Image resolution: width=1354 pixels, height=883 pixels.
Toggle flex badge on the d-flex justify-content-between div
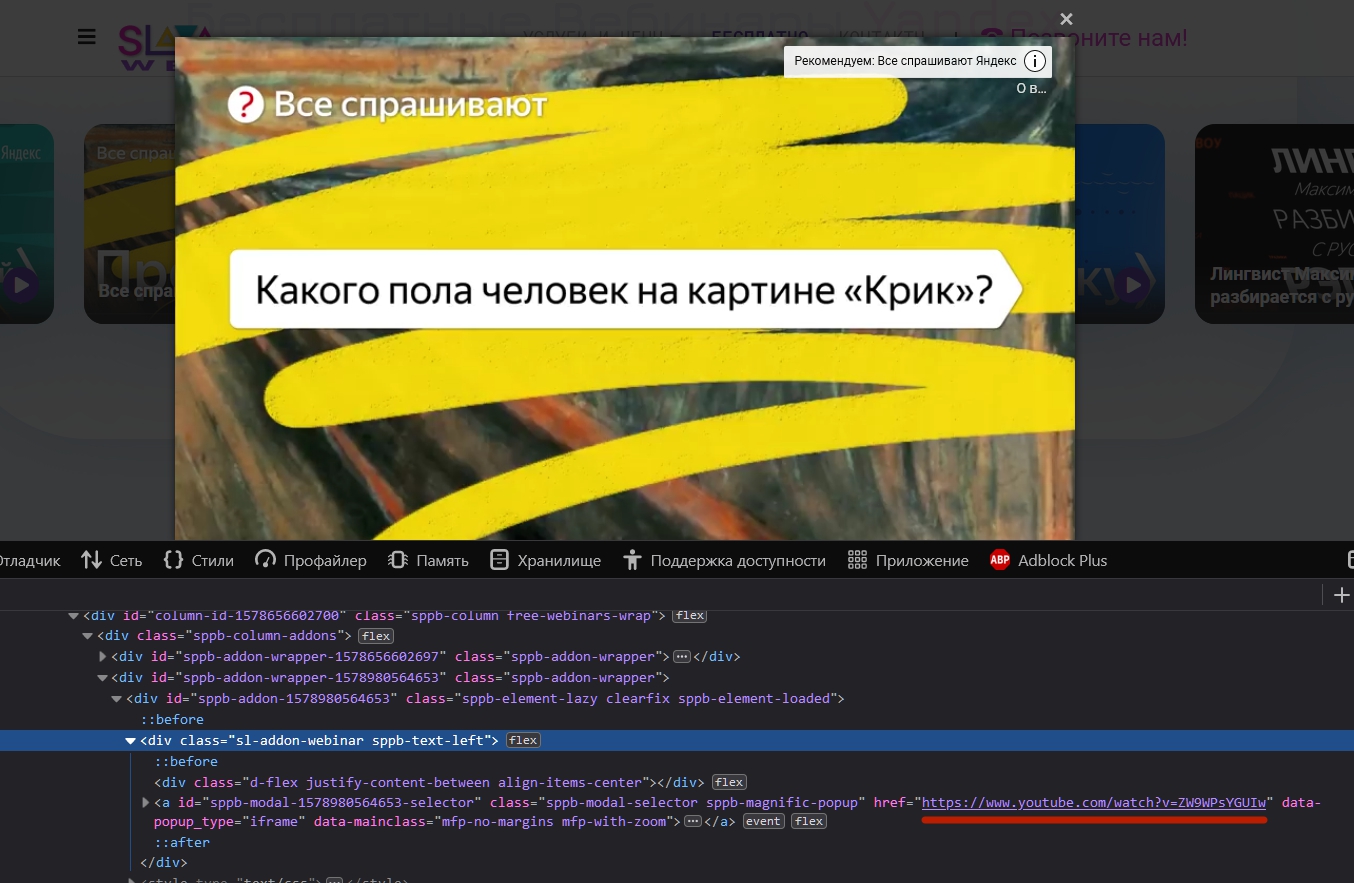click(x=729, y=782)
